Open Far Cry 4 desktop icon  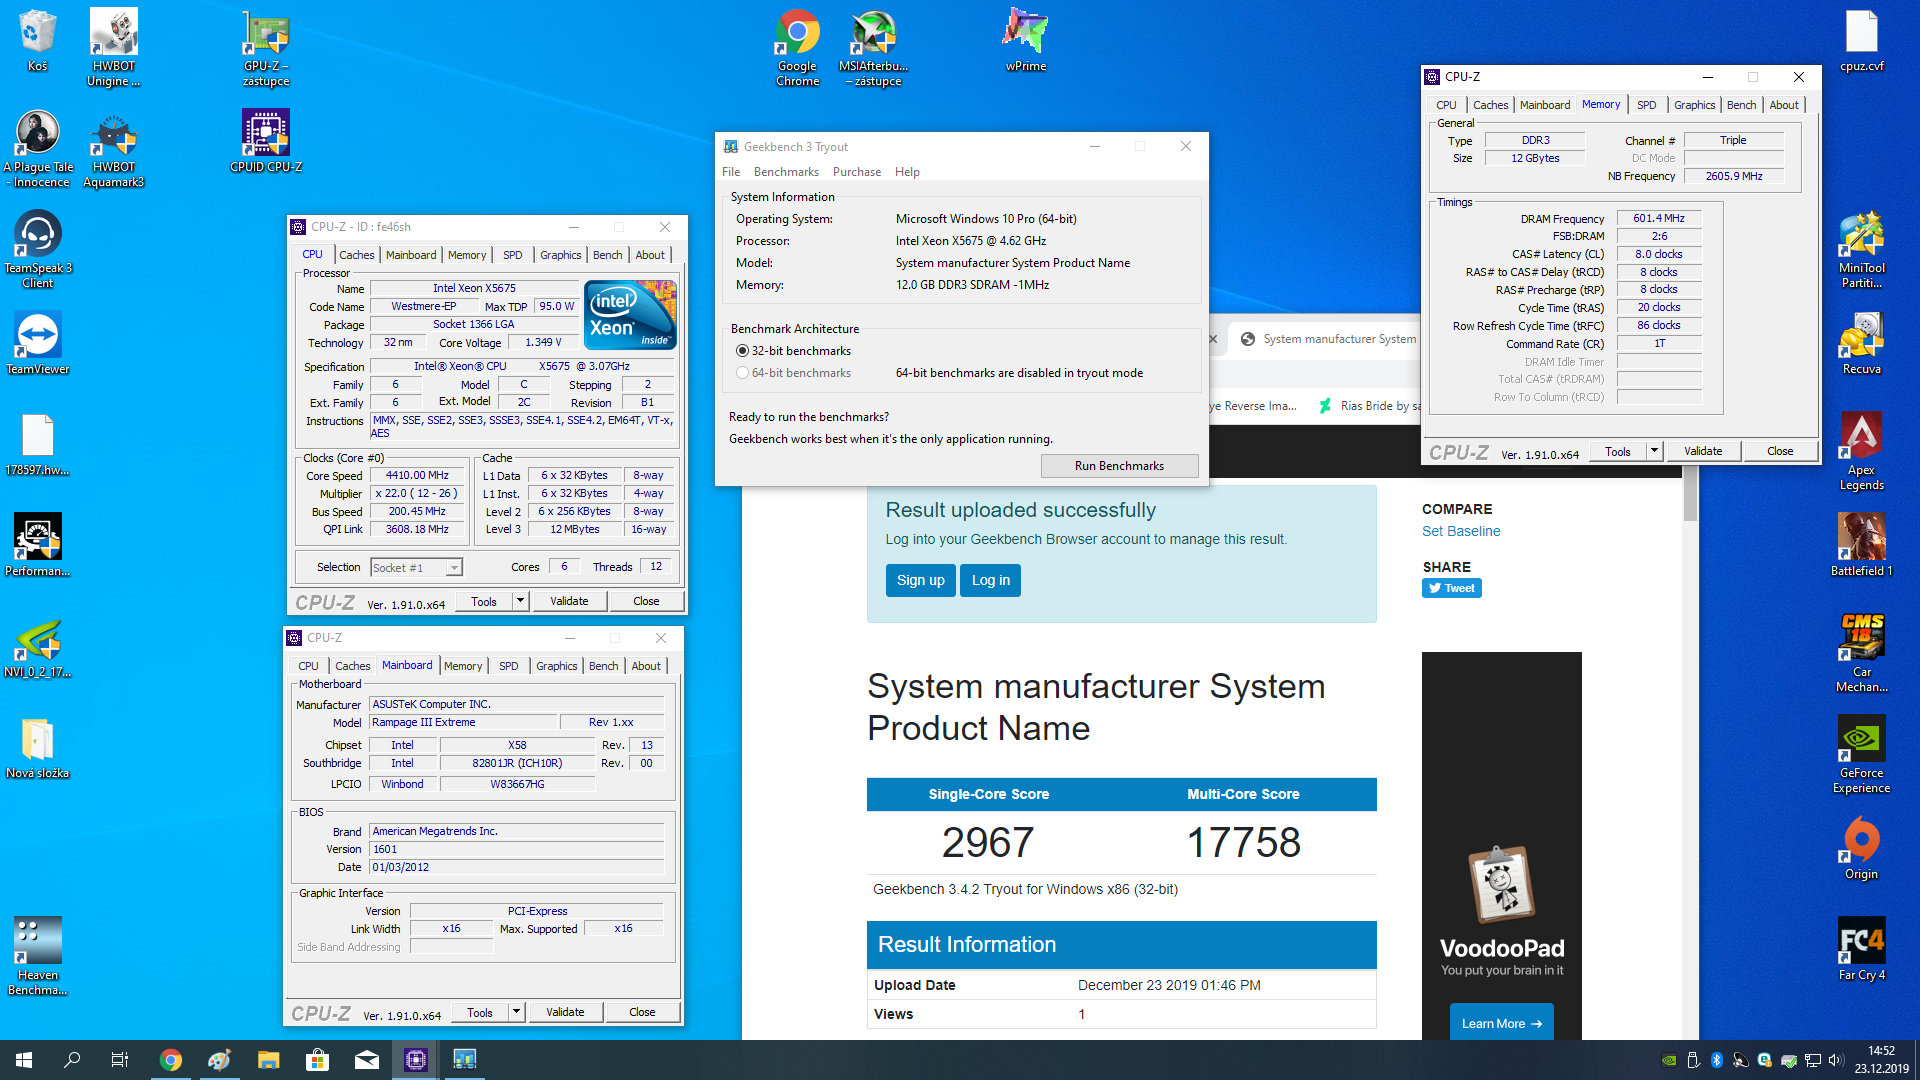(x=1861, y=949)
